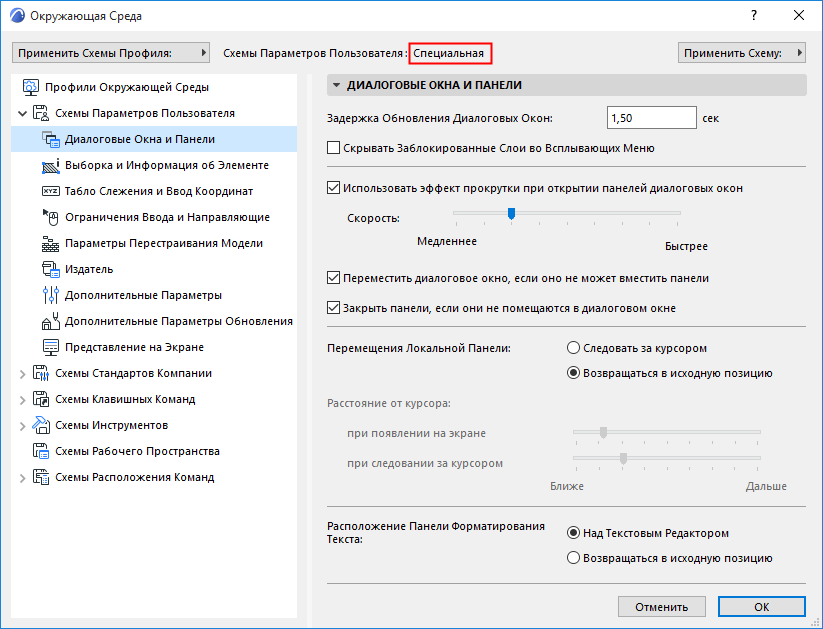Click the Представление на Экране monitor icon

click(51, 348)
